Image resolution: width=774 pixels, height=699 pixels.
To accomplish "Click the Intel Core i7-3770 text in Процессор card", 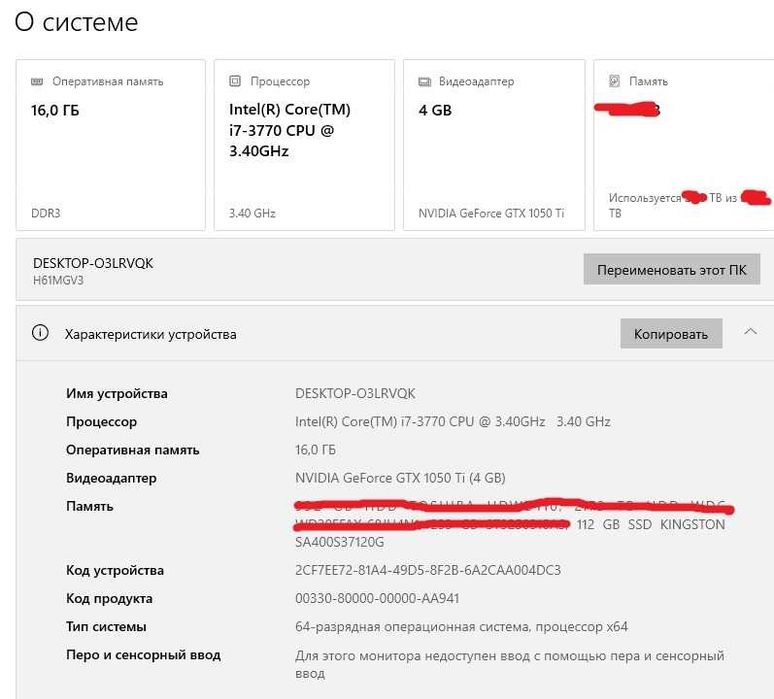I will pos(290,130).
